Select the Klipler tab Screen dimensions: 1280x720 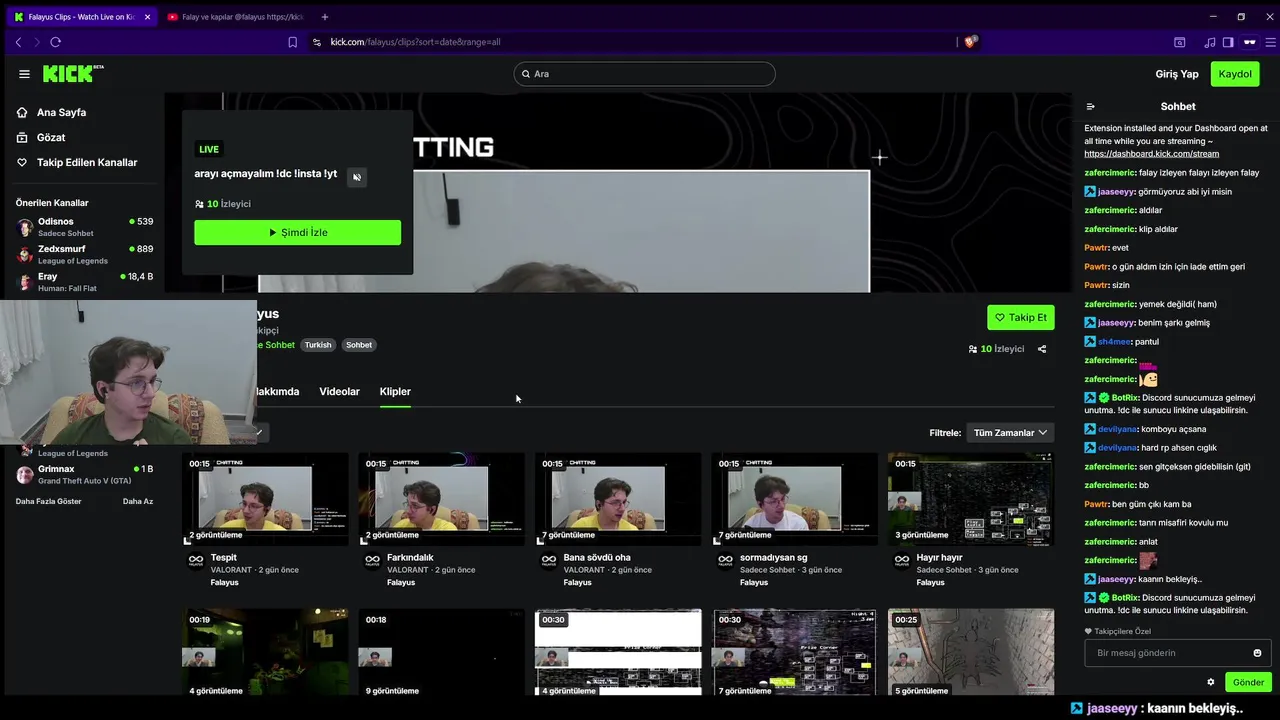pos(395,391)
